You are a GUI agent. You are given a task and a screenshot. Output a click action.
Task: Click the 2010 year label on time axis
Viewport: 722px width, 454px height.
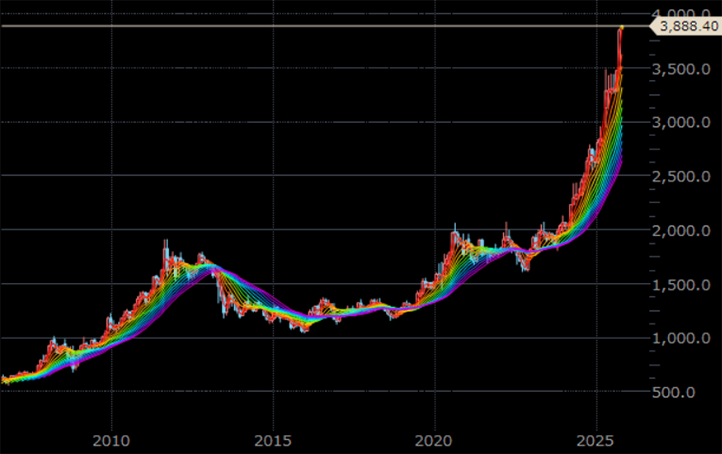[x=111, y=440]
